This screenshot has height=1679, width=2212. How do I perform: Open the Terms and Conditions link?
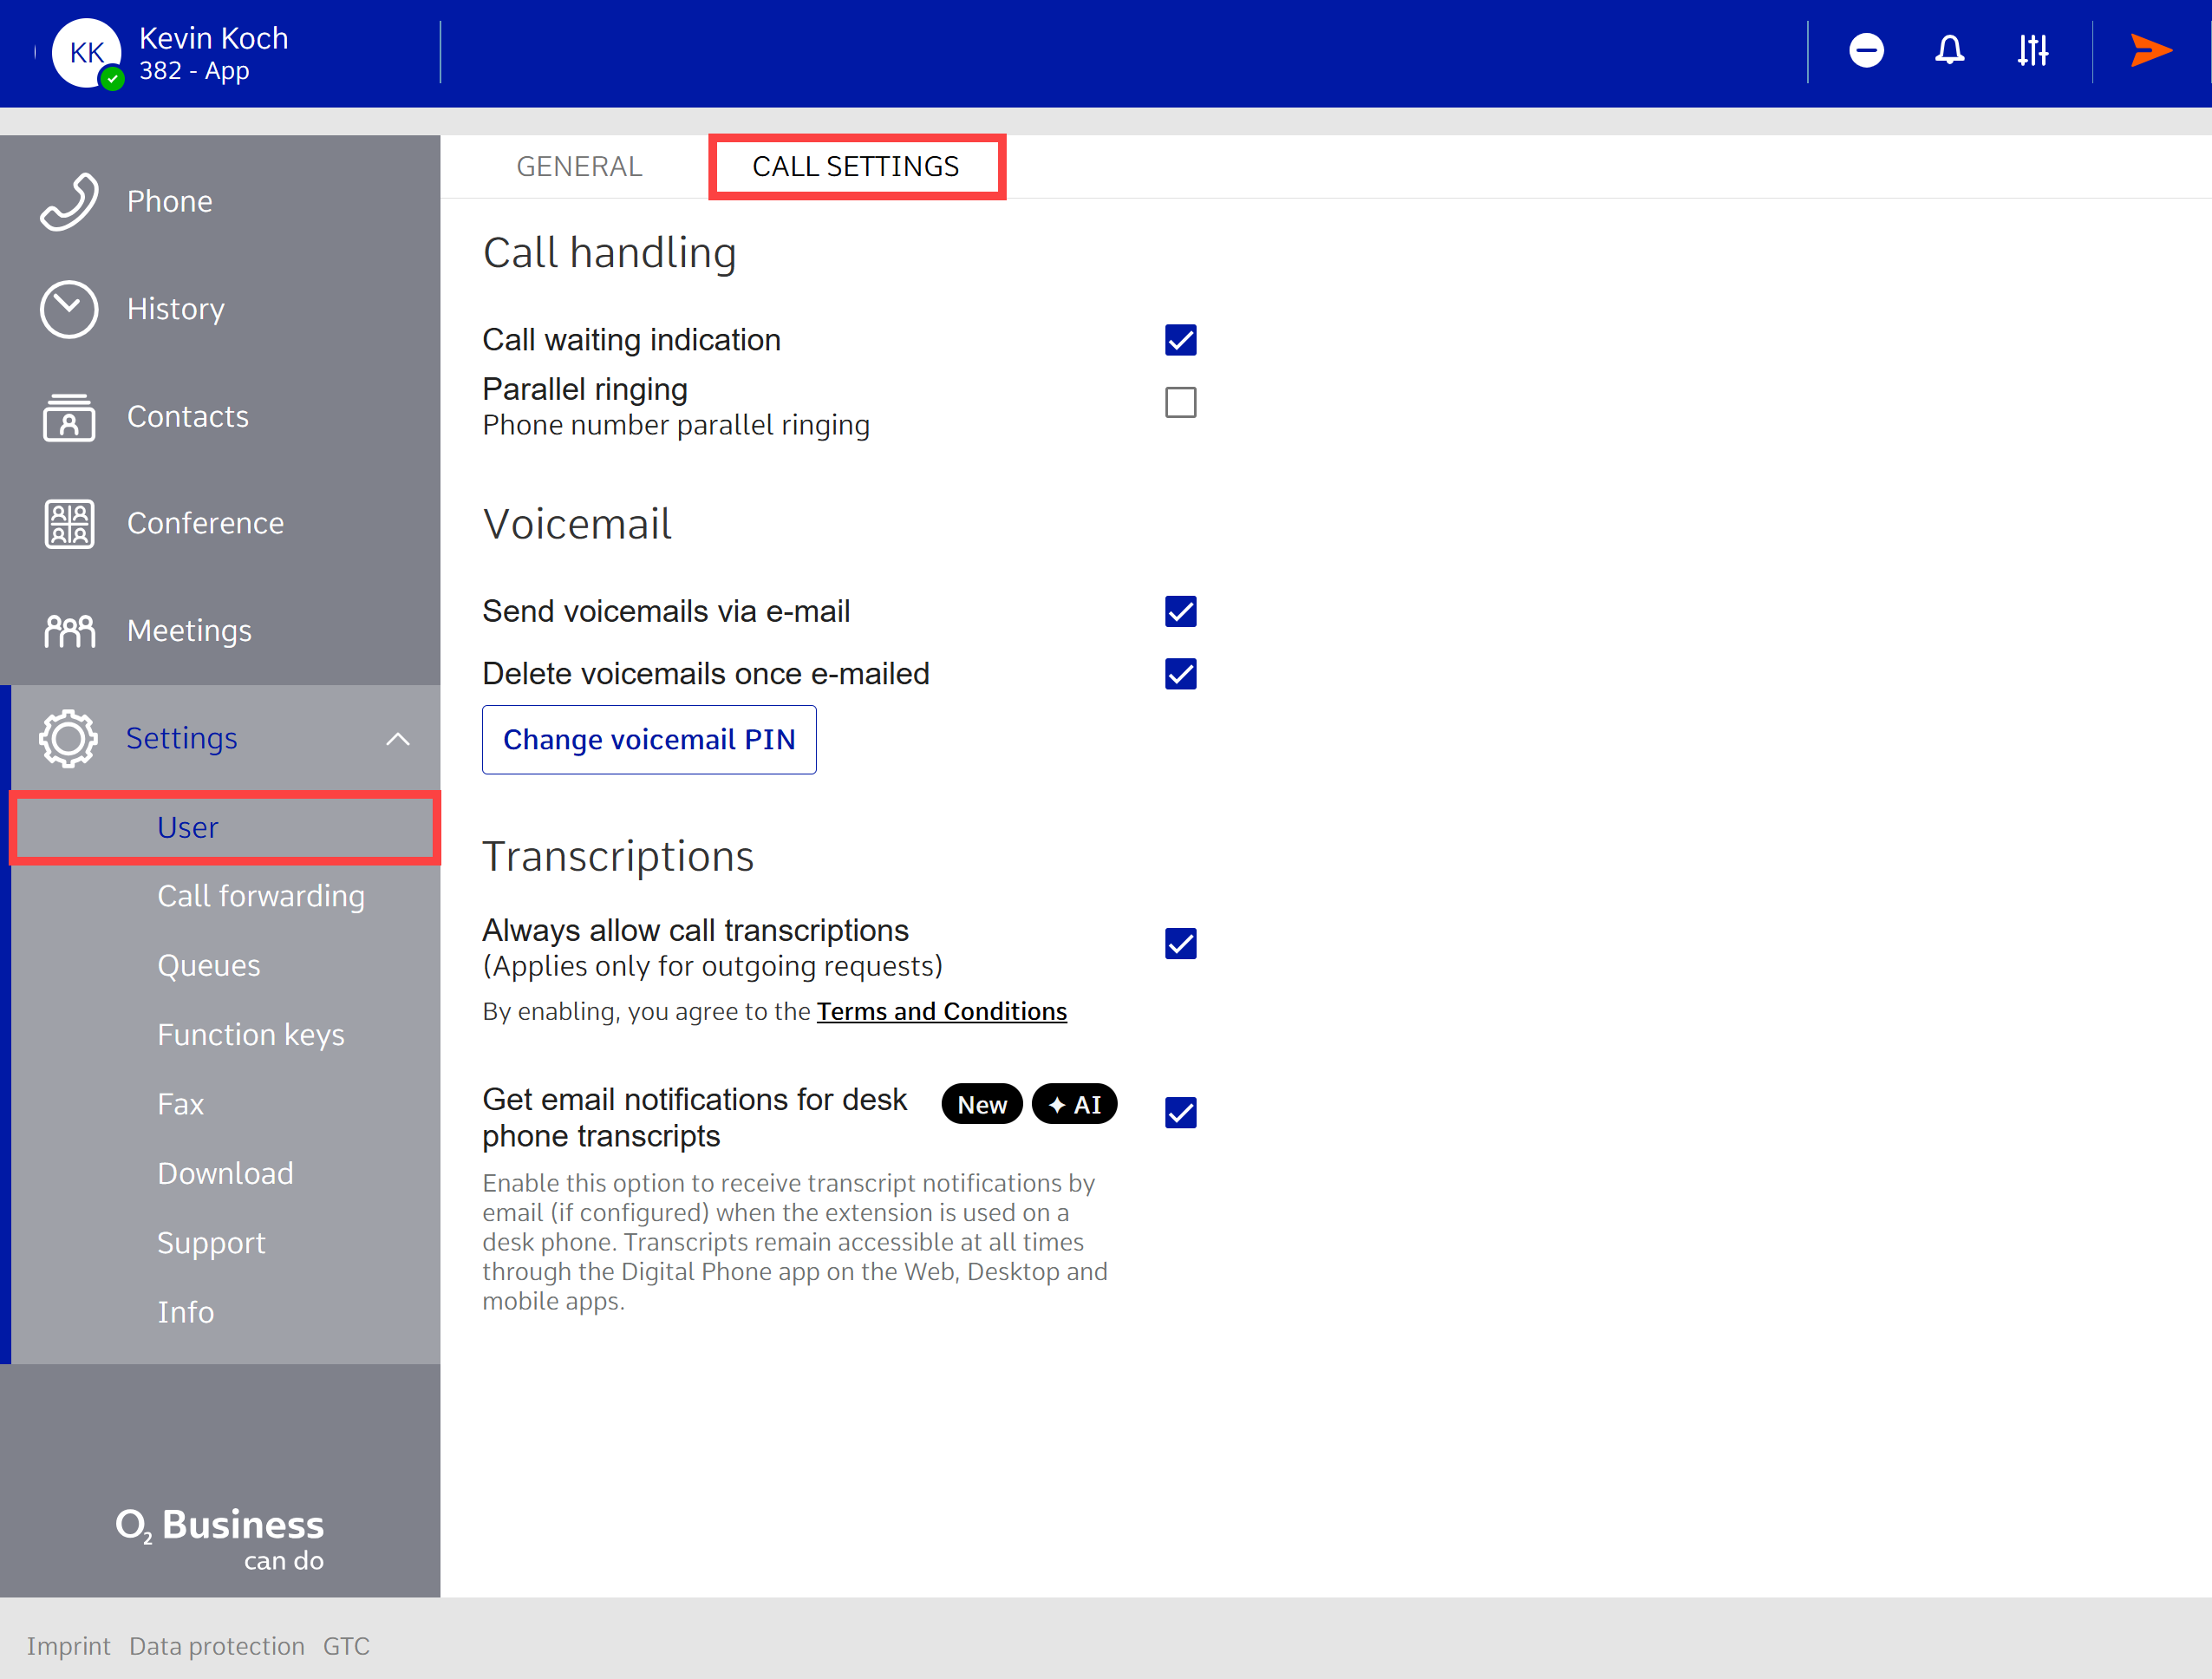pyautogui.click(x=941, y=1012)
